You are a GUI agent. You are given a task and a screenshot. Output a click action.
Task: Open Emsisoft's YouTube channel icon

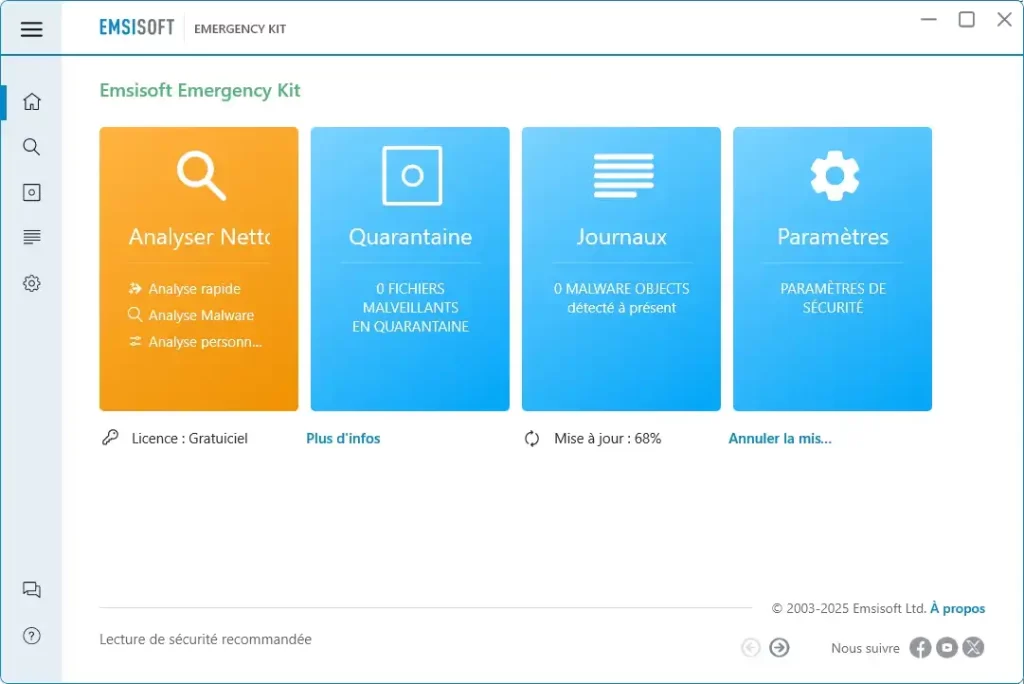946,647
